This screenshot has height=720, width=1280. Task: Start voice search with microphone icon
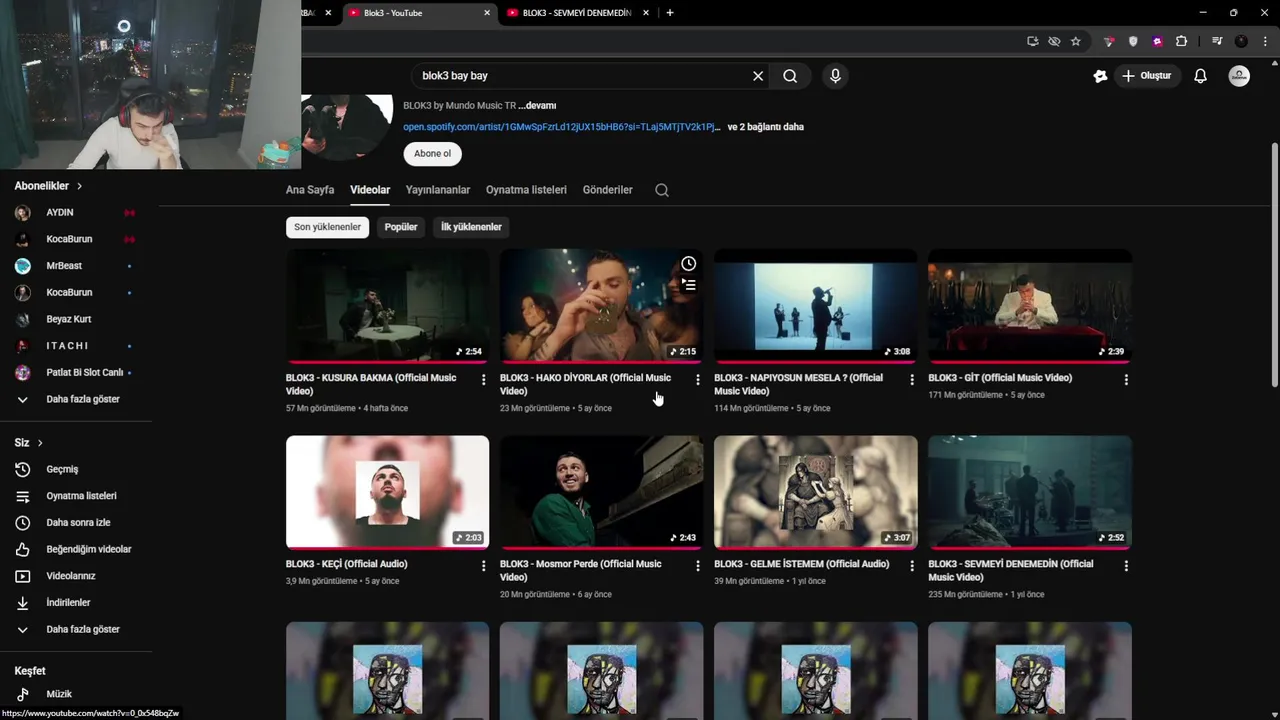coord(835,76)
